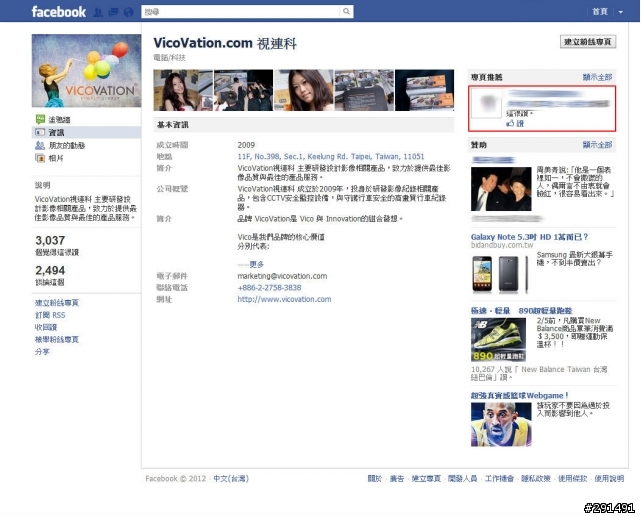Click create fan page link in sidebar
The image size is (641, 516).
(57, 303)
